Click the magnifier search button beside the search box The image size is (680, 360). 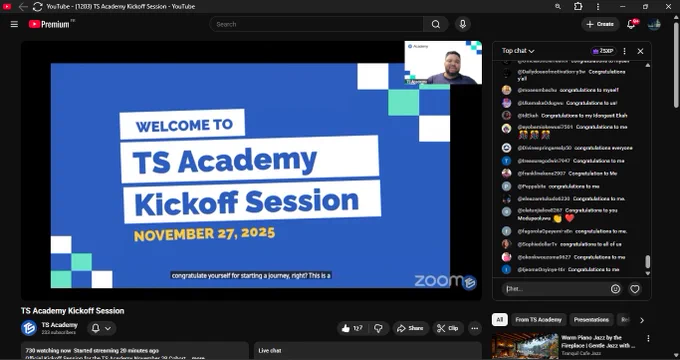(436, 24)
